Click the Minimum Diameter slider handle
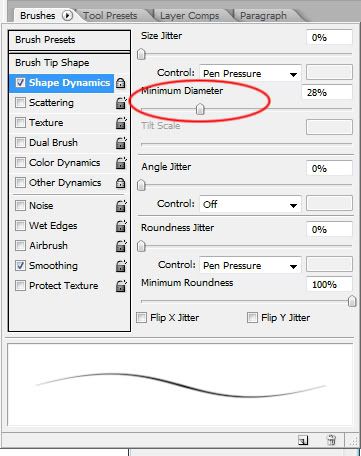The width and height of the screenshot is (361, 456). pyautogui.click(x=200, y=109)
